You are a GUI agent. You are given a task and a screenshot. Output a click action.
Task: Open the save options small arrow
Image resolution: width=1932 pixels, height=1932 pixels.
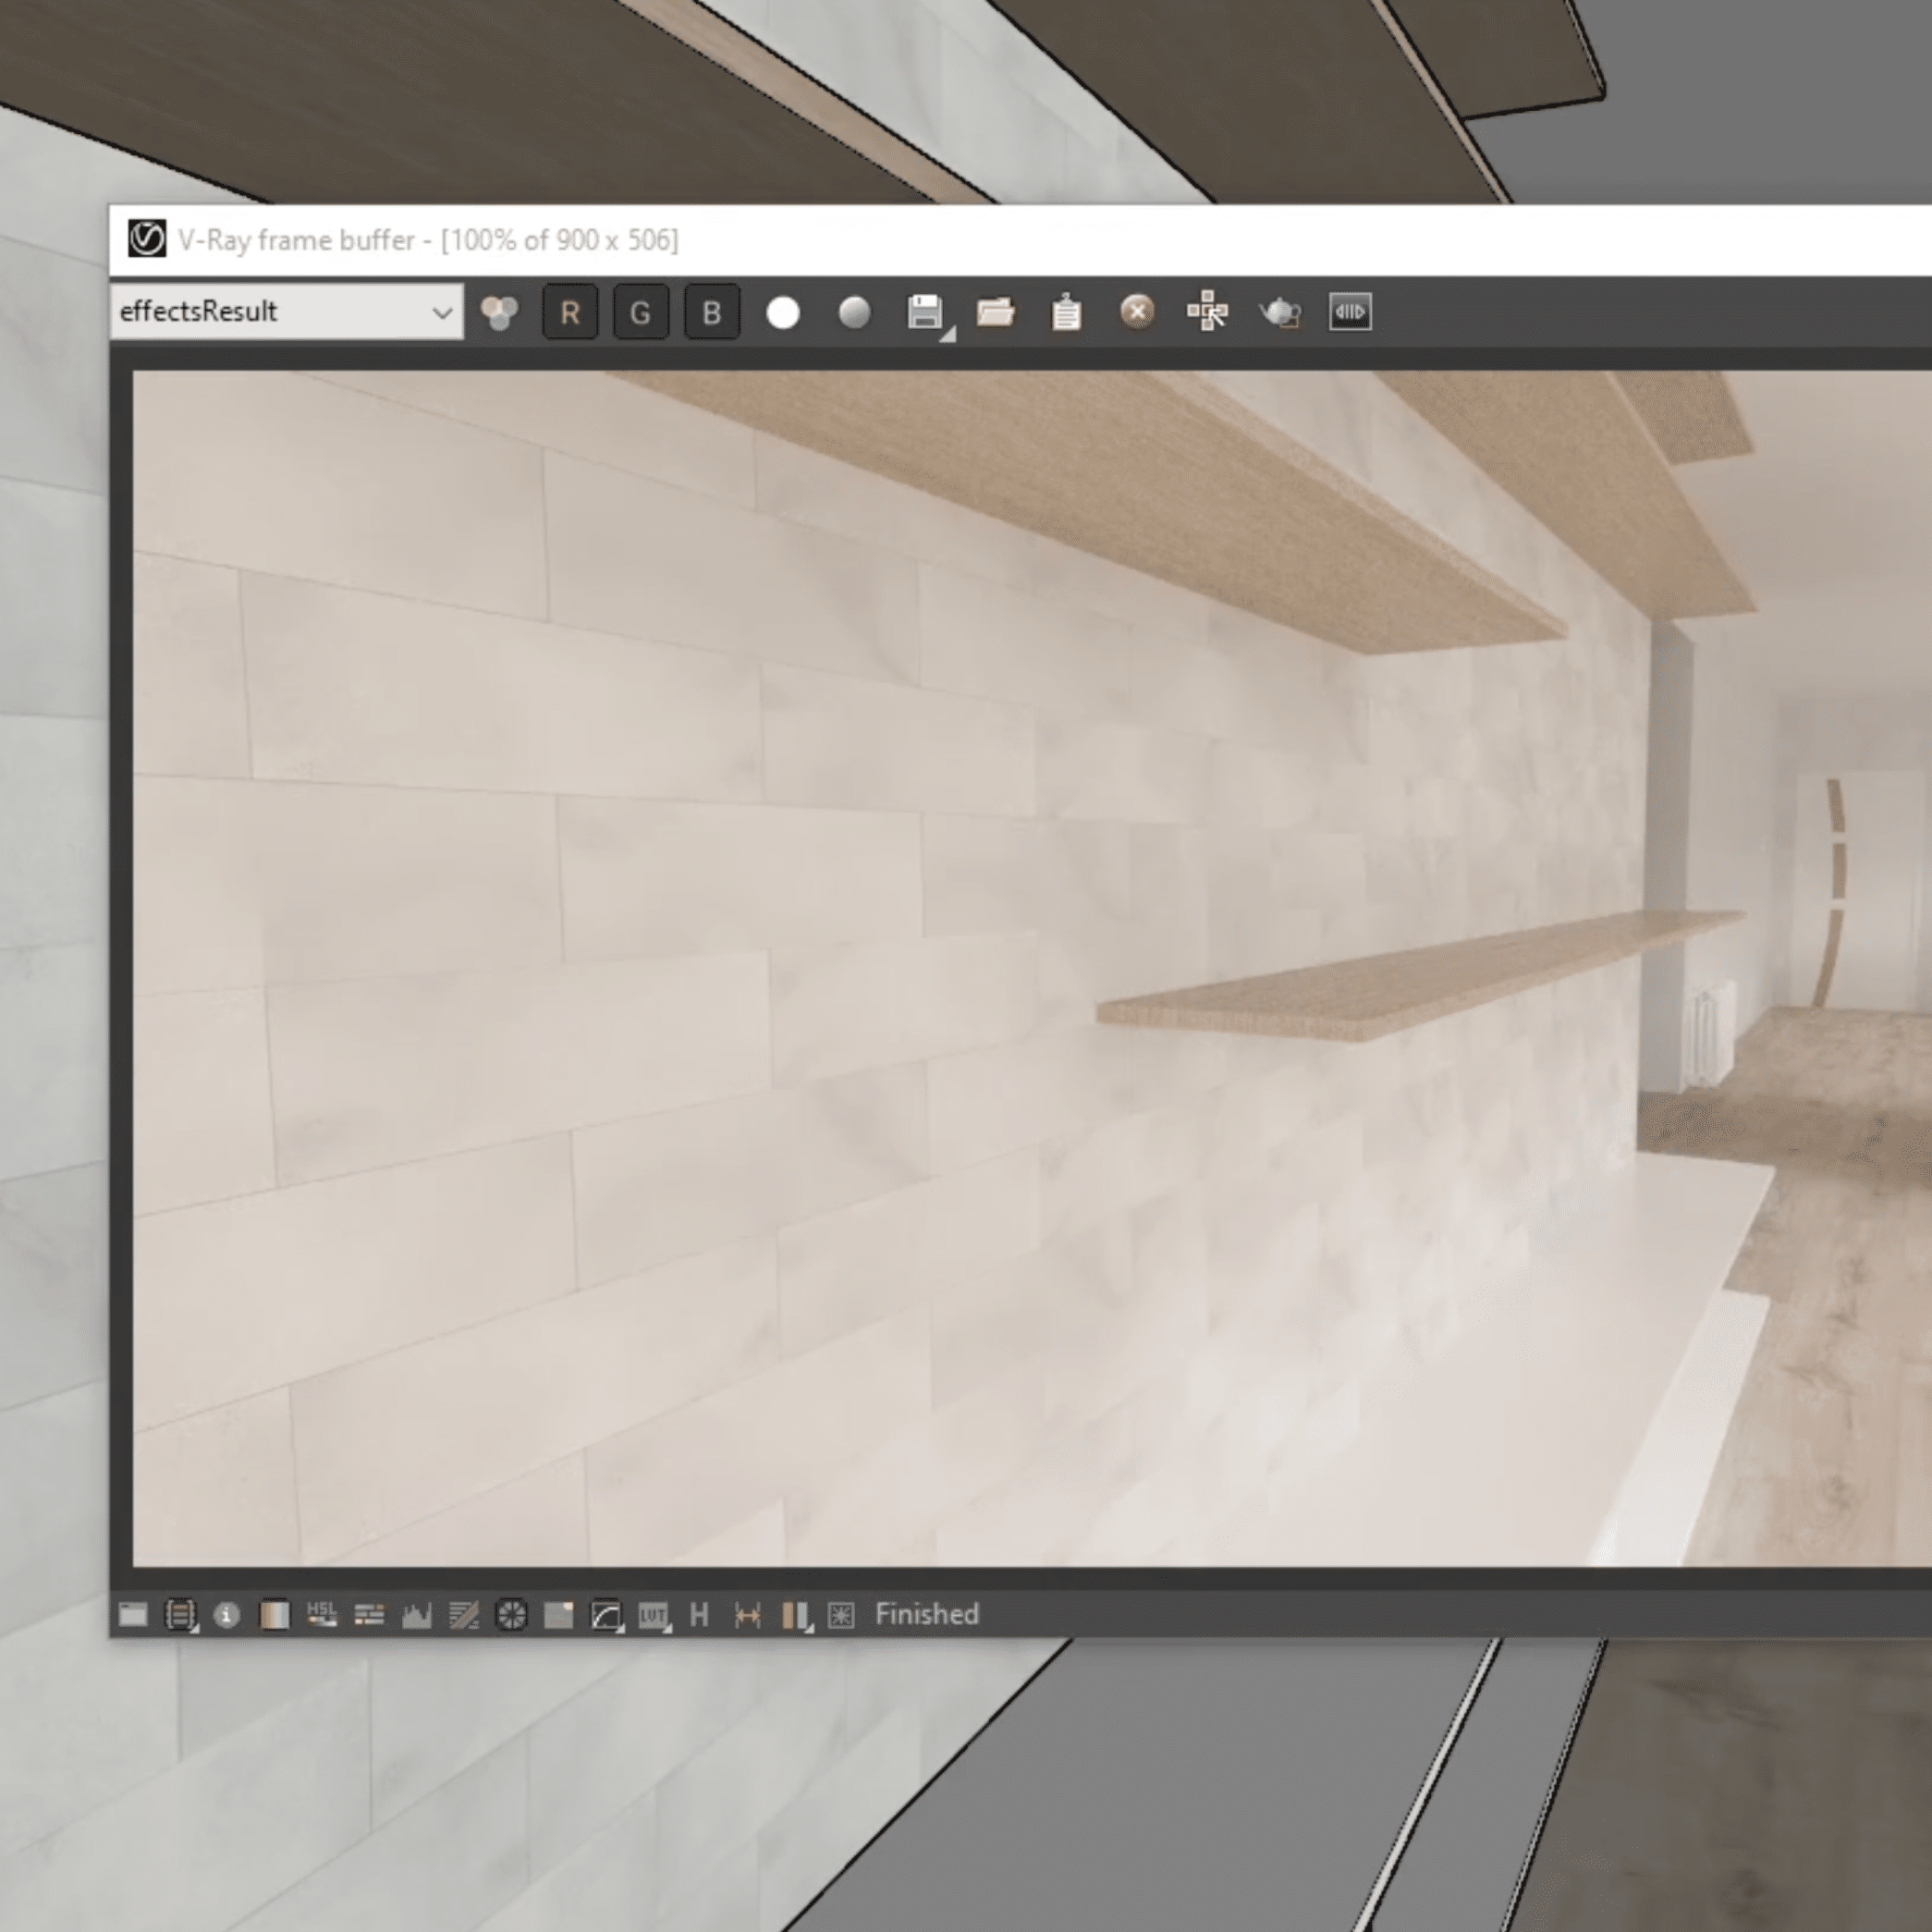point(948,334)
